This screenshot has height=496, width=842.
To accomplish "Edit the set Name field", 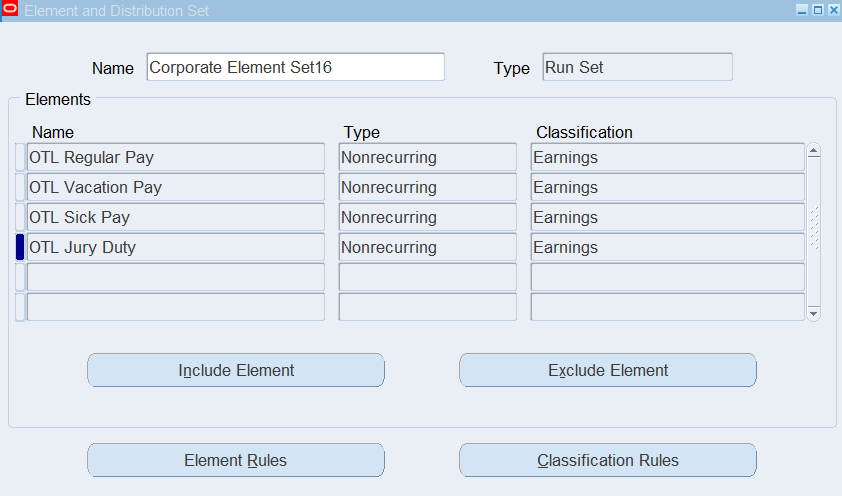I will click(295, 67).
